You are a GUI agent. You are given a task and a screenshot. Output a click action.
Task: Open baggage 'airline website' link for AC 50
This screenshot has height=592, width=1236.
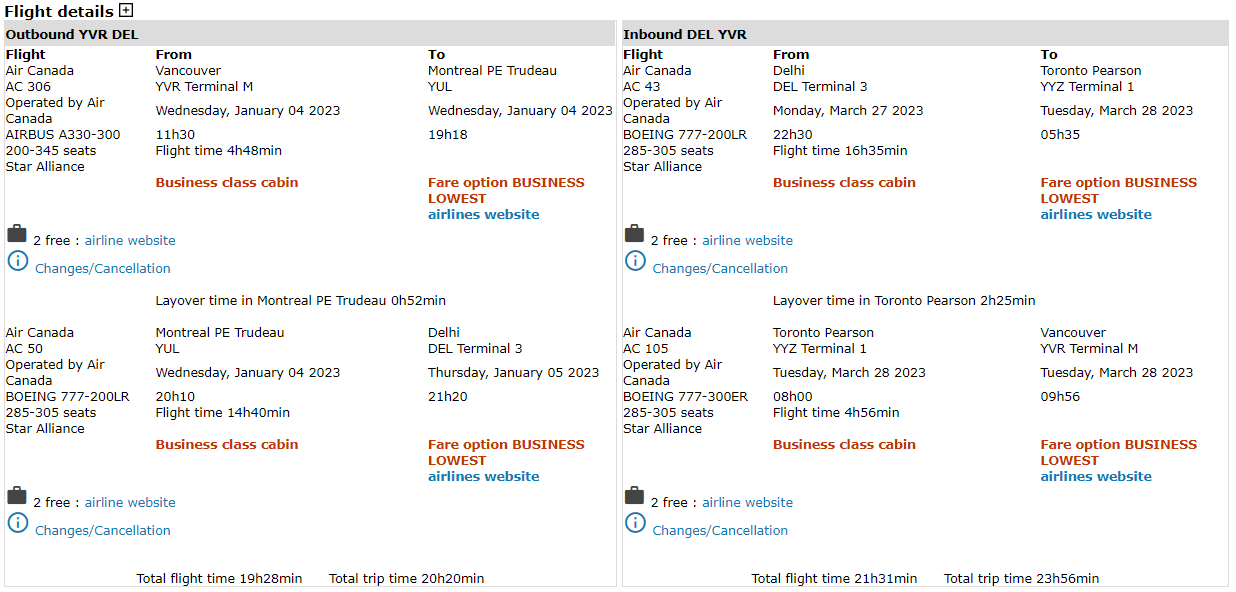(x=130, y=503)
